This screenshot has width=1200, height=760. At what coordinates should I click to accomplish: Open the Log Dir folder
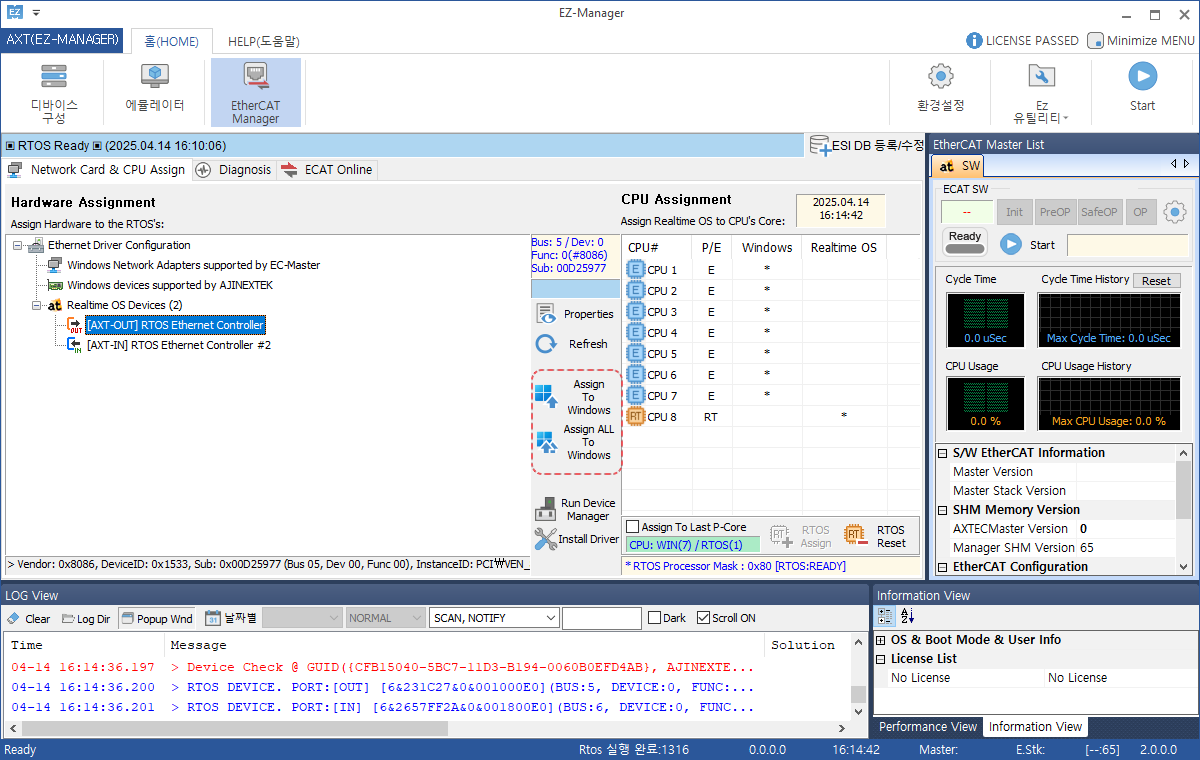click(x=86, y=619)
